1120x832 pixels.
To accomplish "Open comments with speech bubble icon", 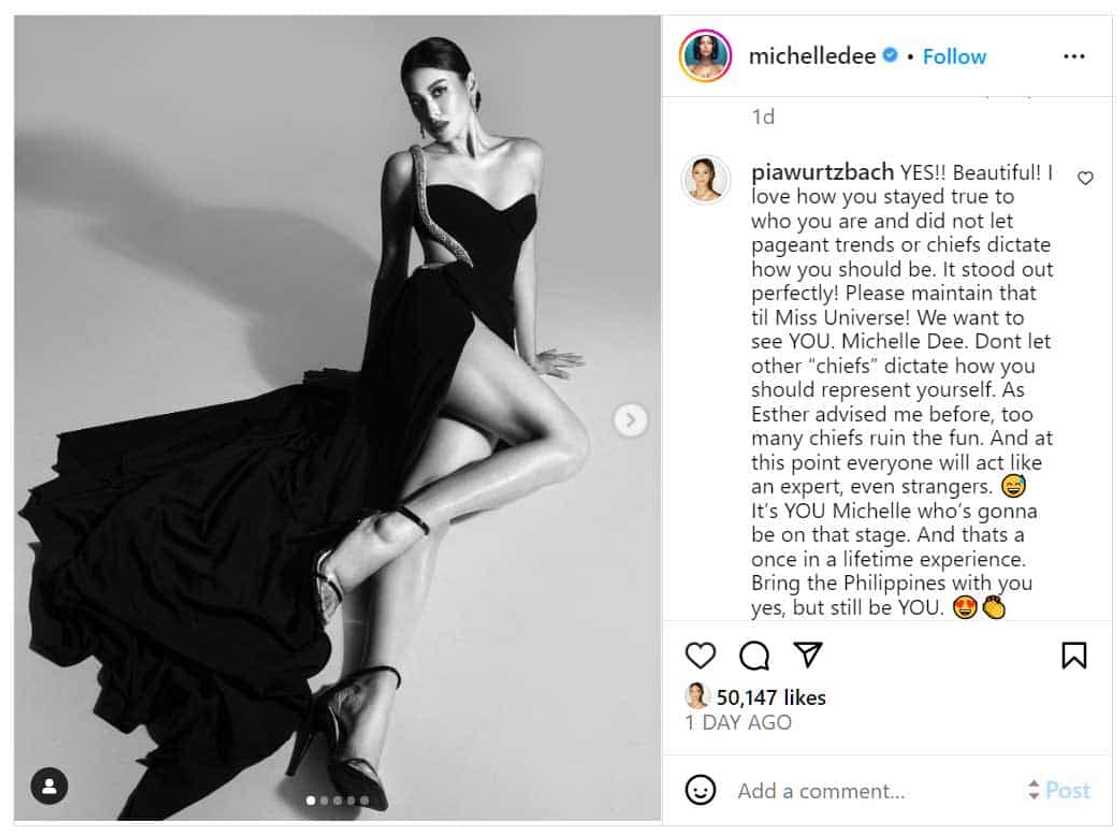I will click(754, 655).
